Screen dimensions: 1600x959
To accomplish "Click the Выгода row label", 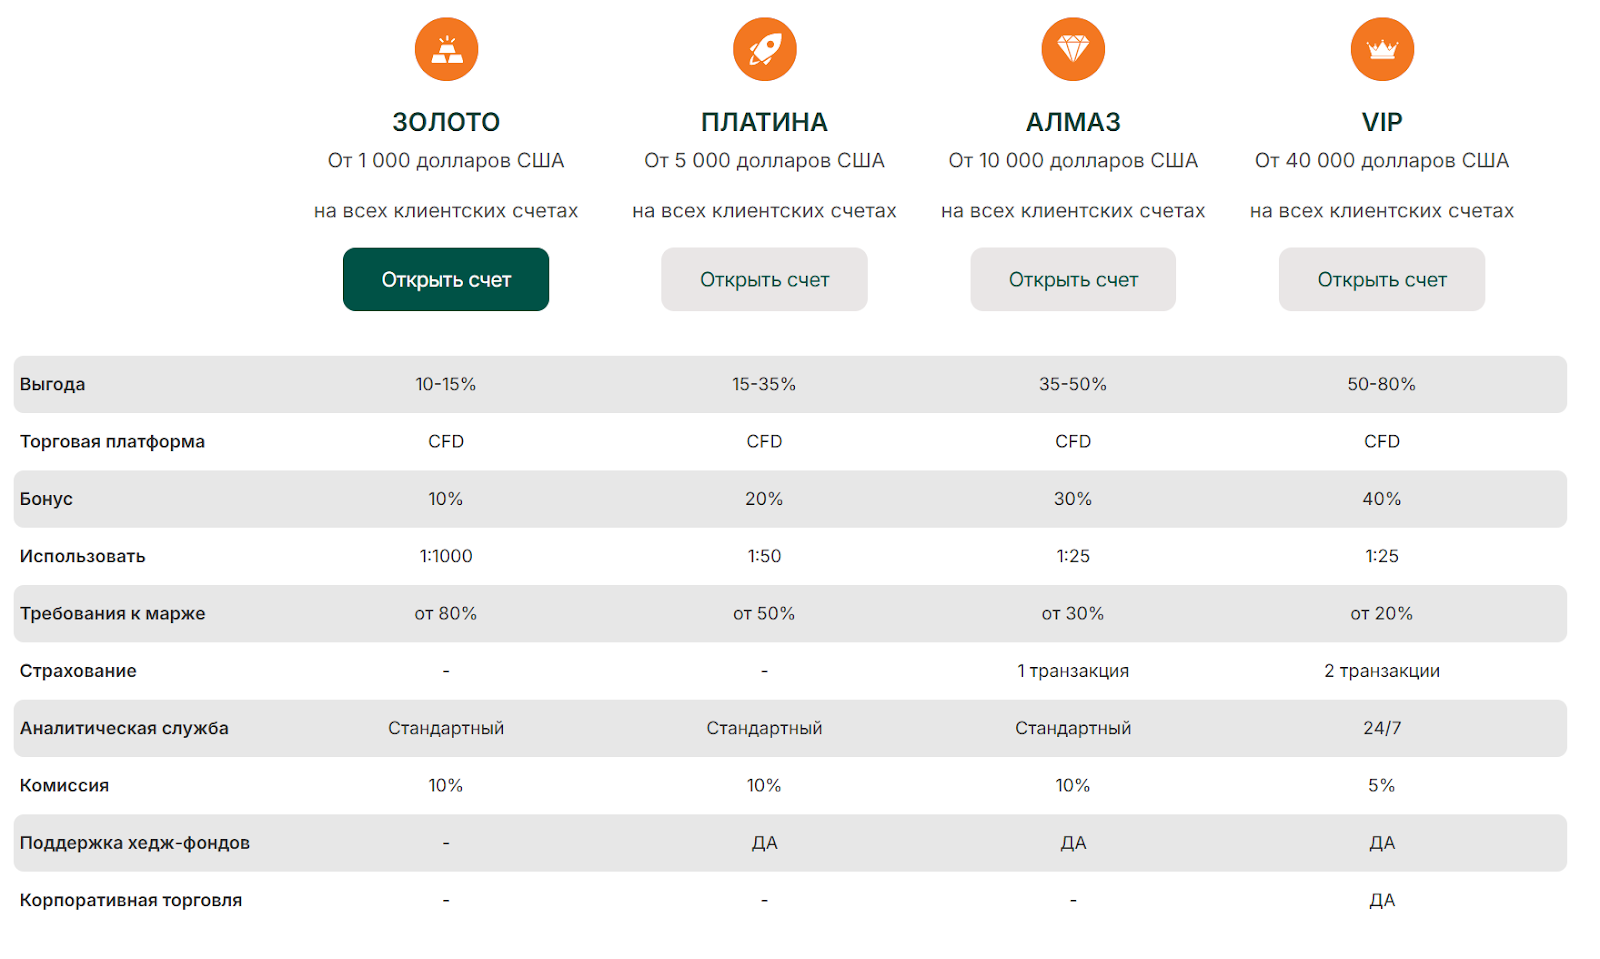I will 52,384.
